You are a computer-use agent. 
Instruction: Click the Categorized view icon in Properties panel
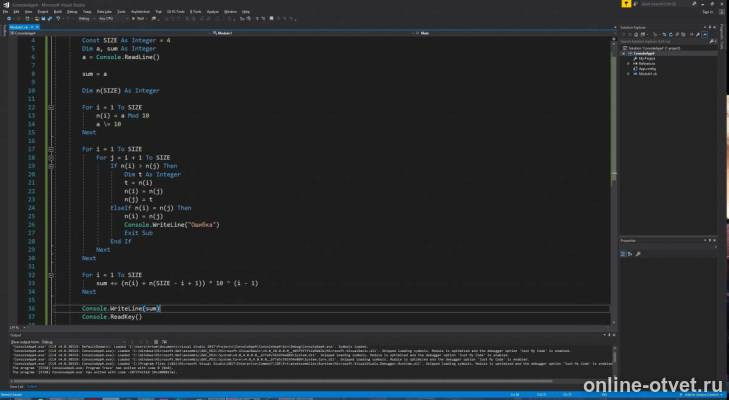623,254
